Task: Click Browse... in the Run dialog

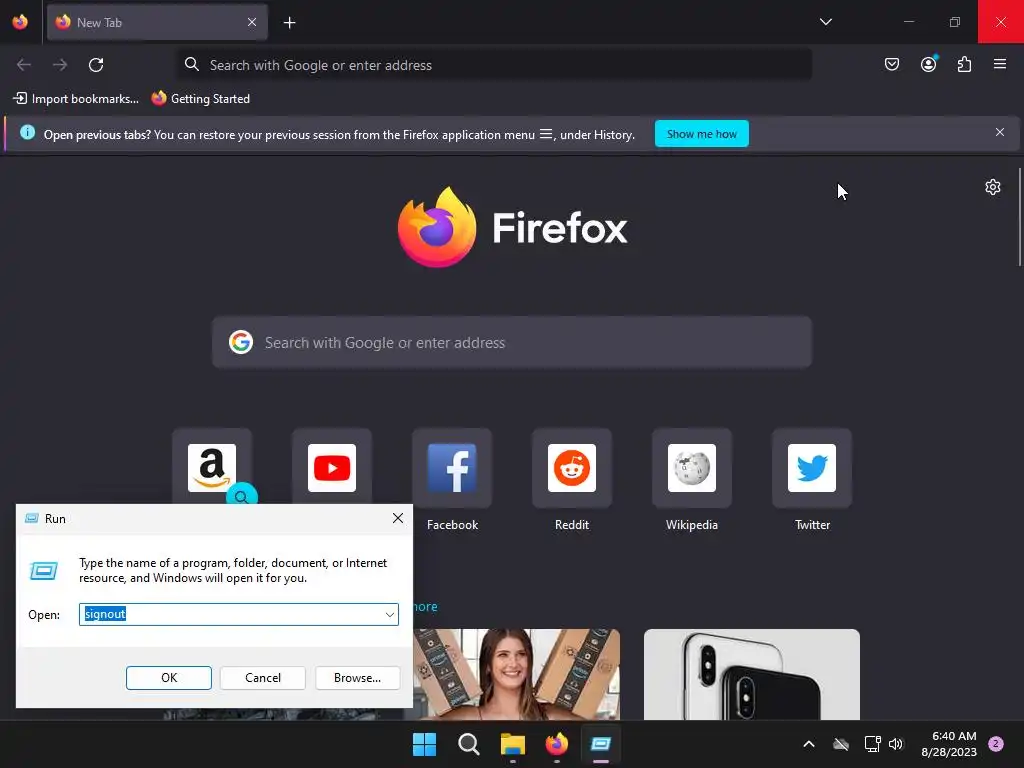Action: point(357,678)
